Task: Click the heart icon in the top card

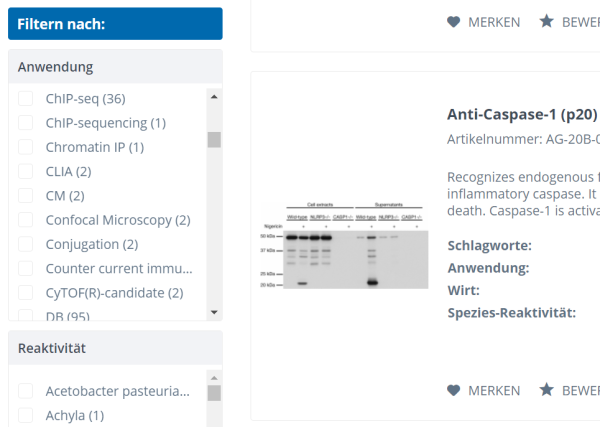Action: 453,21
